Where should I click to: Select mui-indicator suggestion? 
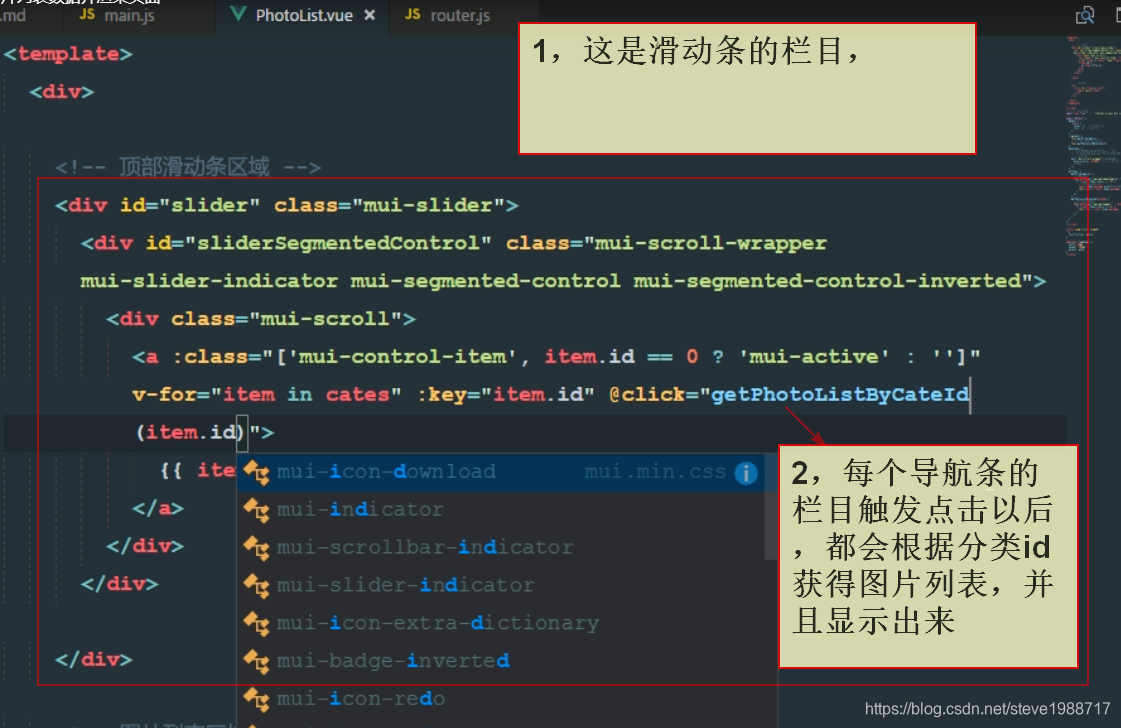coord(500,510)
